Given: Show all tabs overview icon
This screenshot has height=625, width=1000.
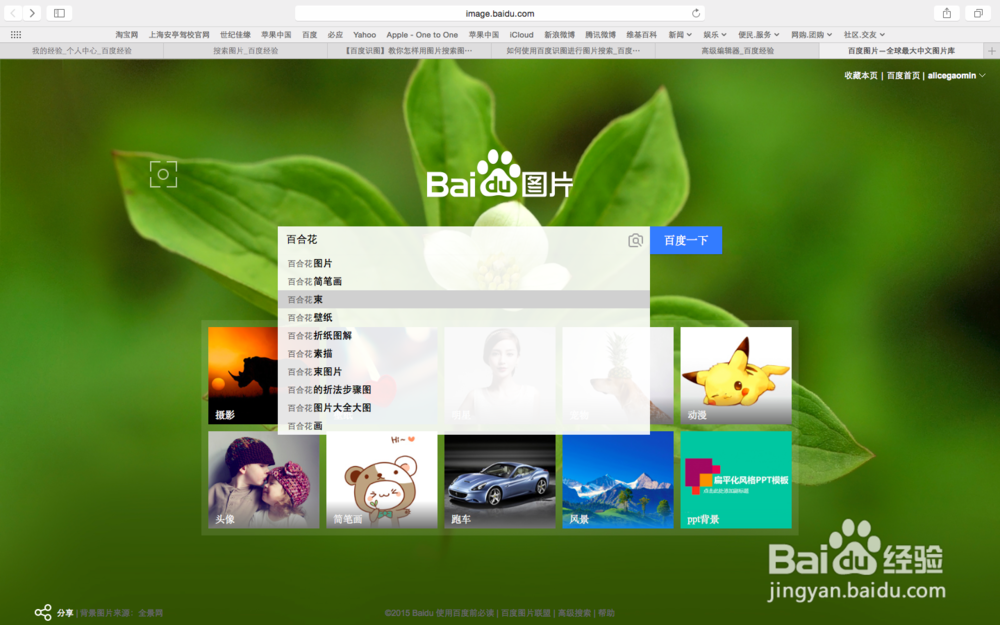Looking at the screenshot, I should click(x=978, y=13).
